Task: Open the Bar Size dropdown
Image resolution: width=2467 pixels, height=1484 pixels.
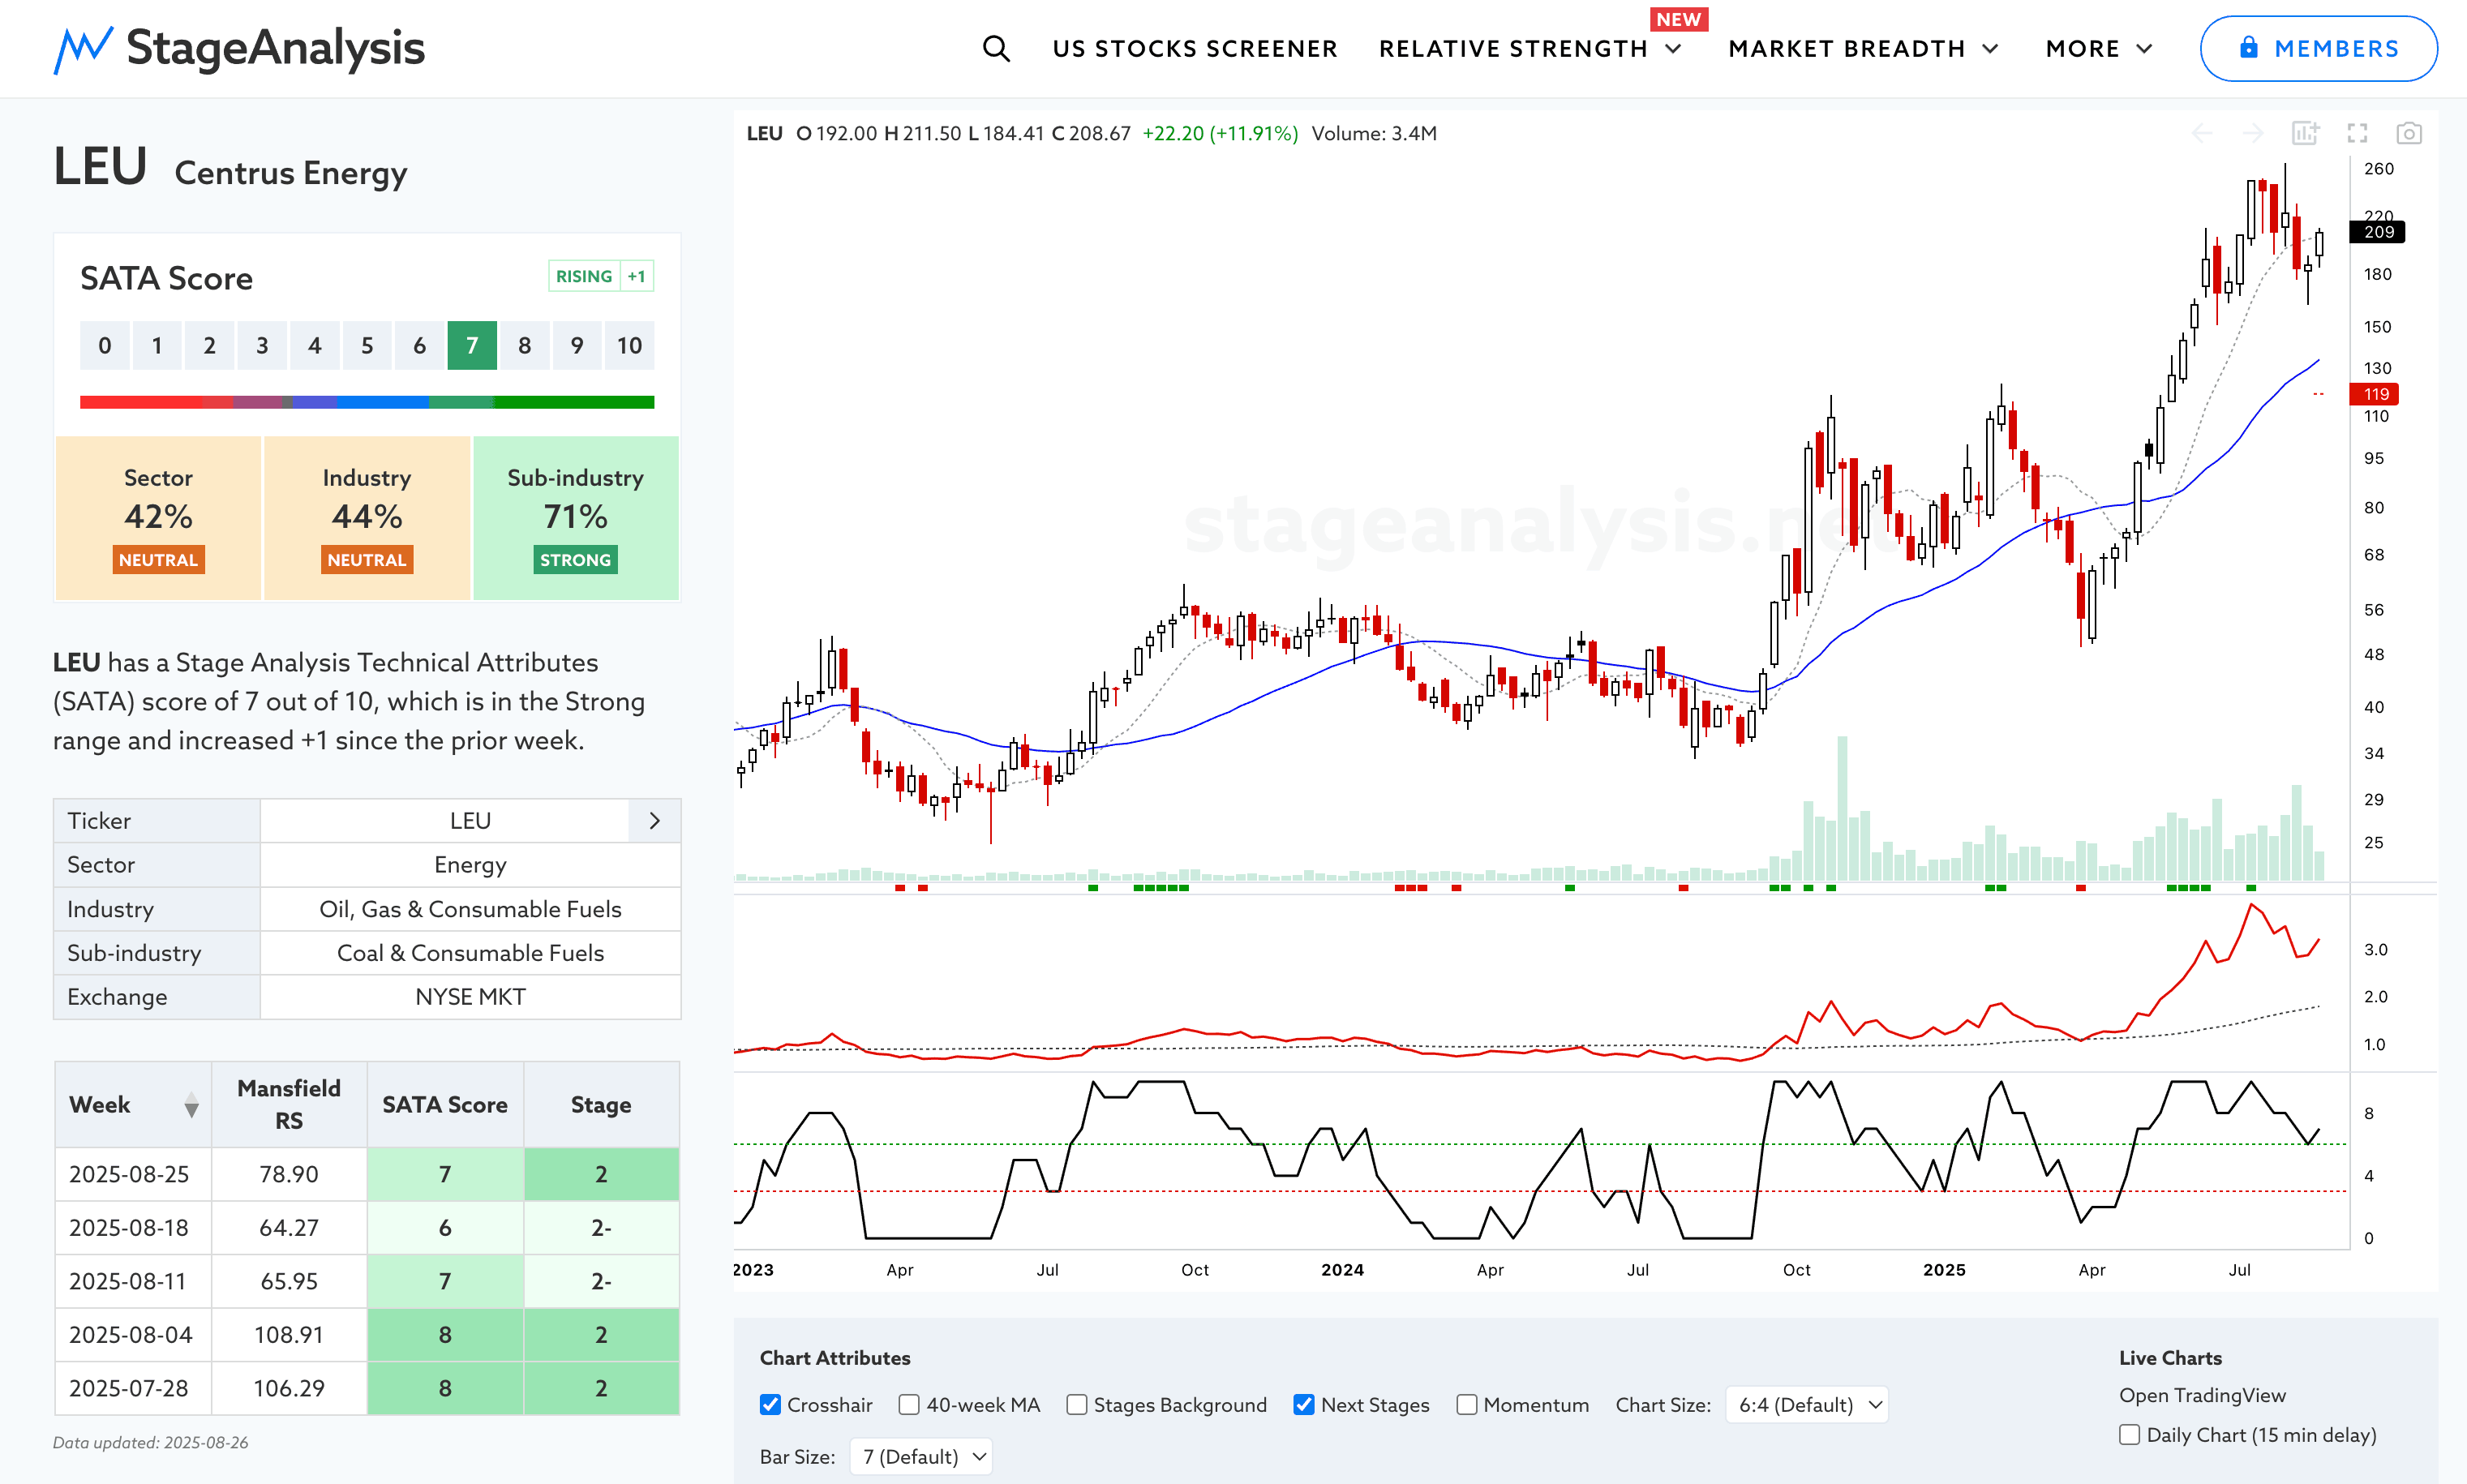Action: click(922, 1457)
